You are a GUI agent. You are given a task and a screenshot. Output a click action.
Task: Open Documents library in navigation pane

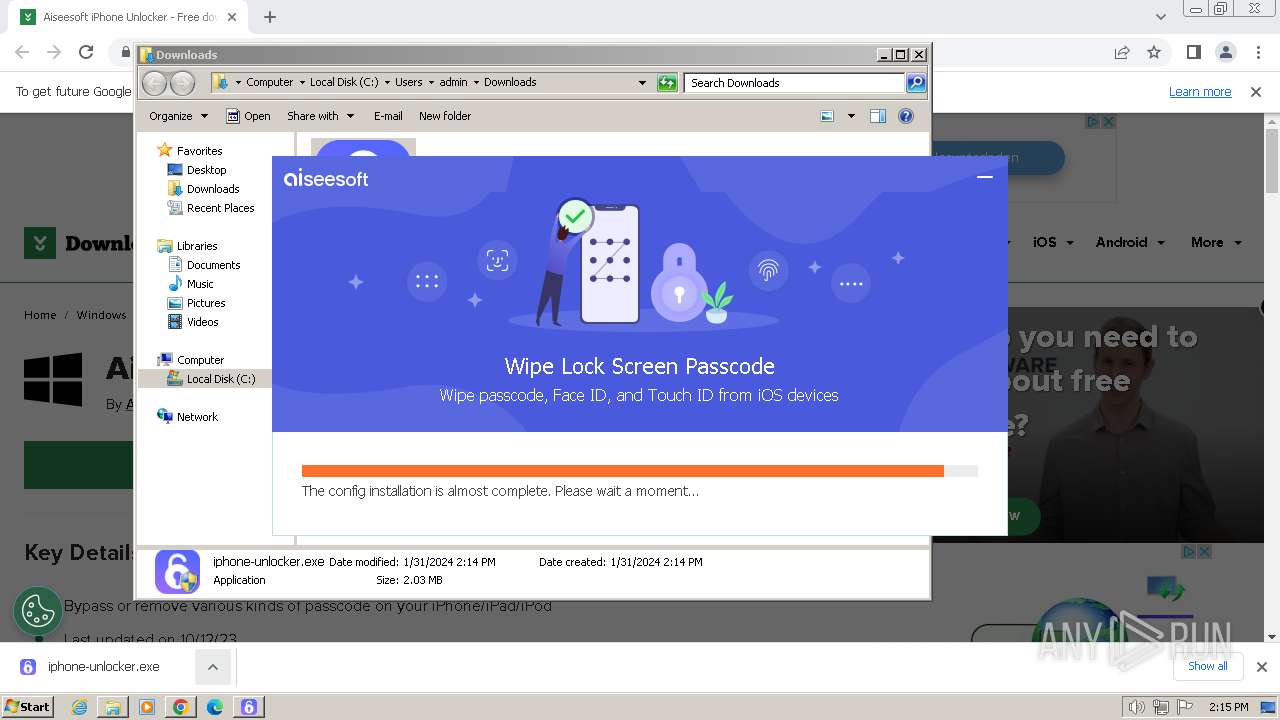[x=213, y=265]
